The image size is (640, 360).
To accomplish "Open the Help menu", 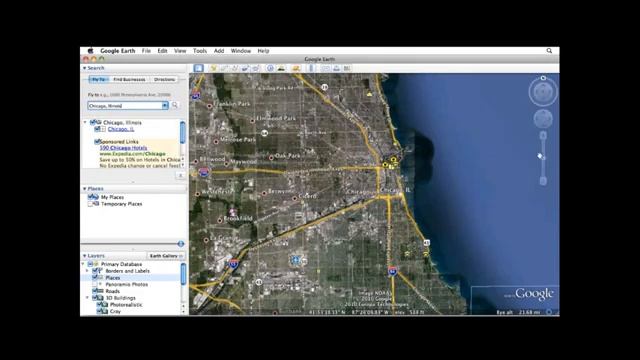I will tap(263, 51).
